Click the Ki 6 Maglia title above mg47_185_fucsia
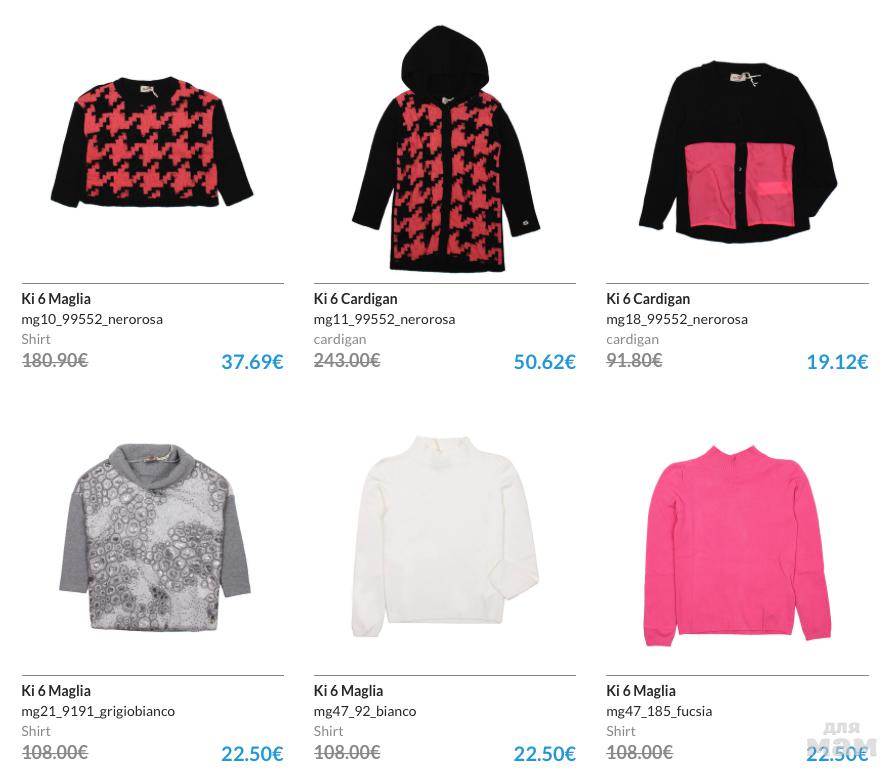This screenshot has width=892, height=771. (x=641, y=691)
